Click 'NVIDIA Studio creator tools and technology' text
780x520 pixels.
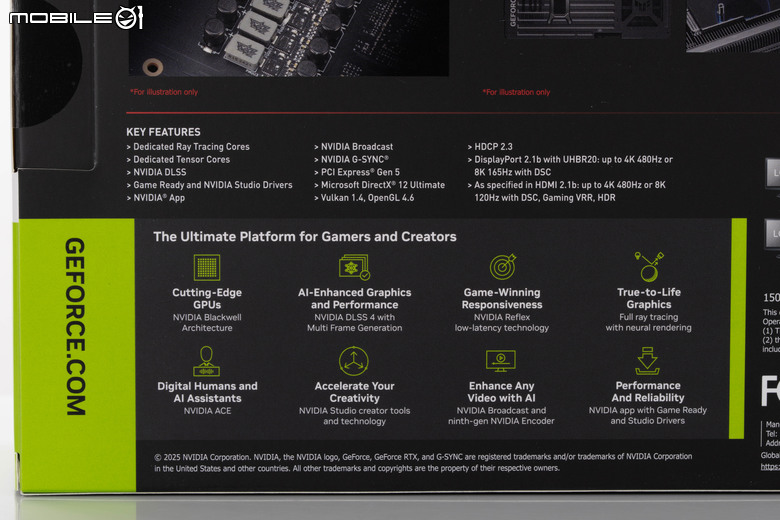[x=354, y=416]
